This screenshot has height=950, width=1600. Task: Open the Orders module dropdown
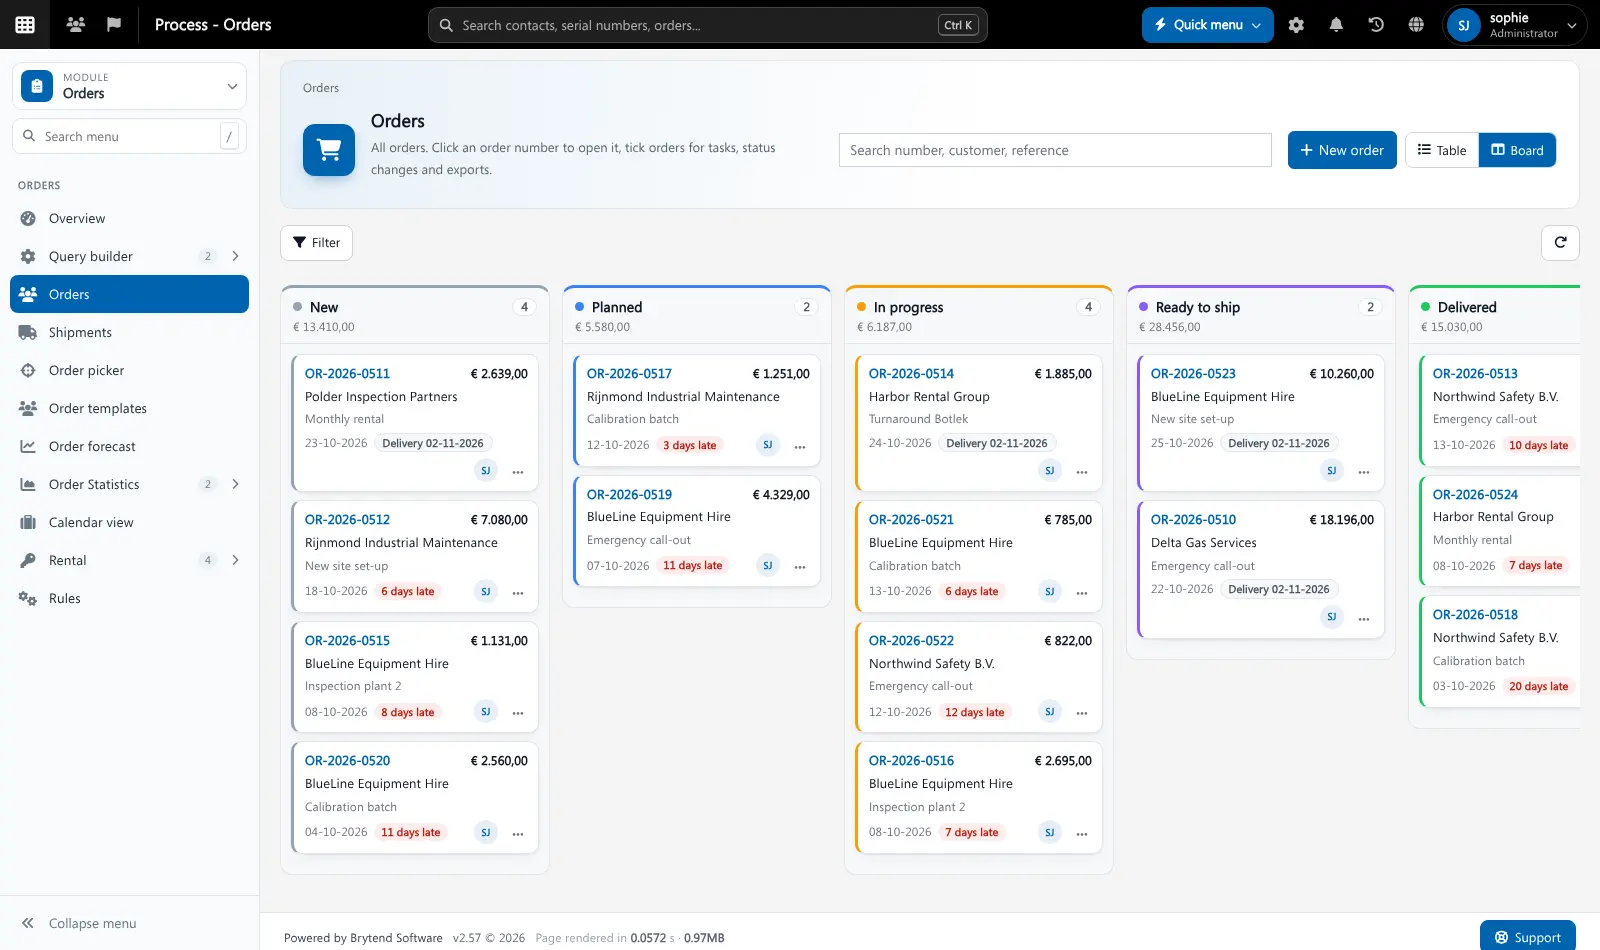pos(130,86)
